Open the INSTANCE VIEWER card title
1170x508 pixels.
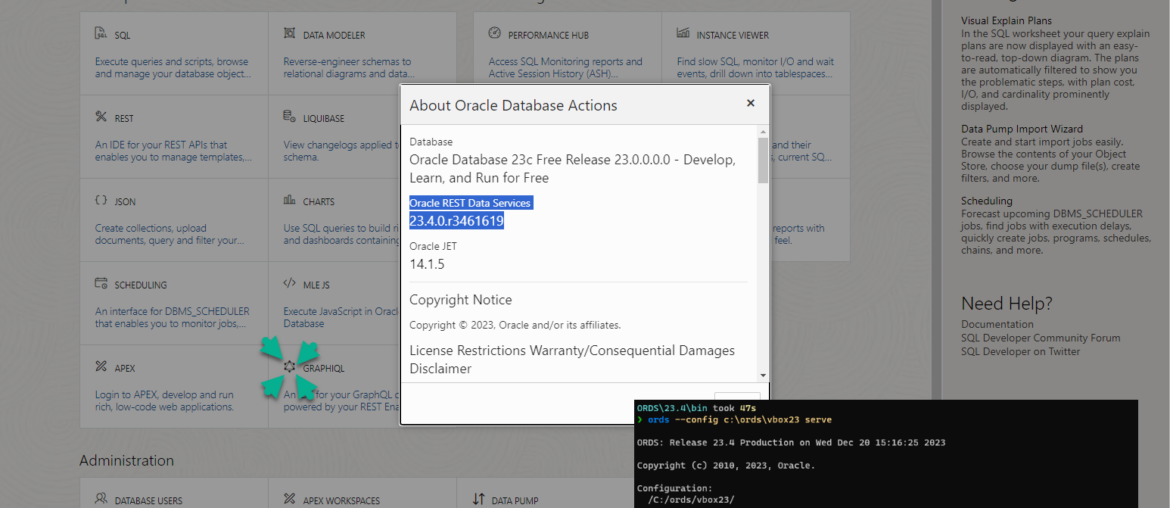point(732,35)
